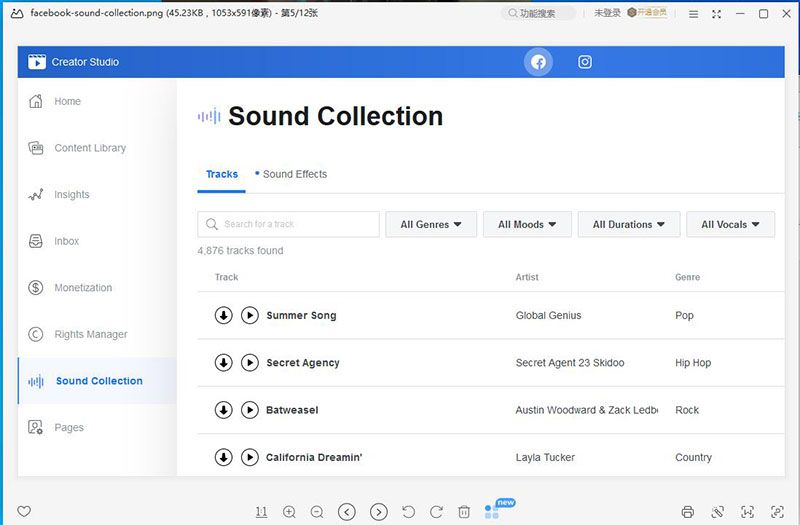This screenshot has height=525, width=800.
Task: Click the Genre column header
Action: pyautogui.click(x=687, y=277)
